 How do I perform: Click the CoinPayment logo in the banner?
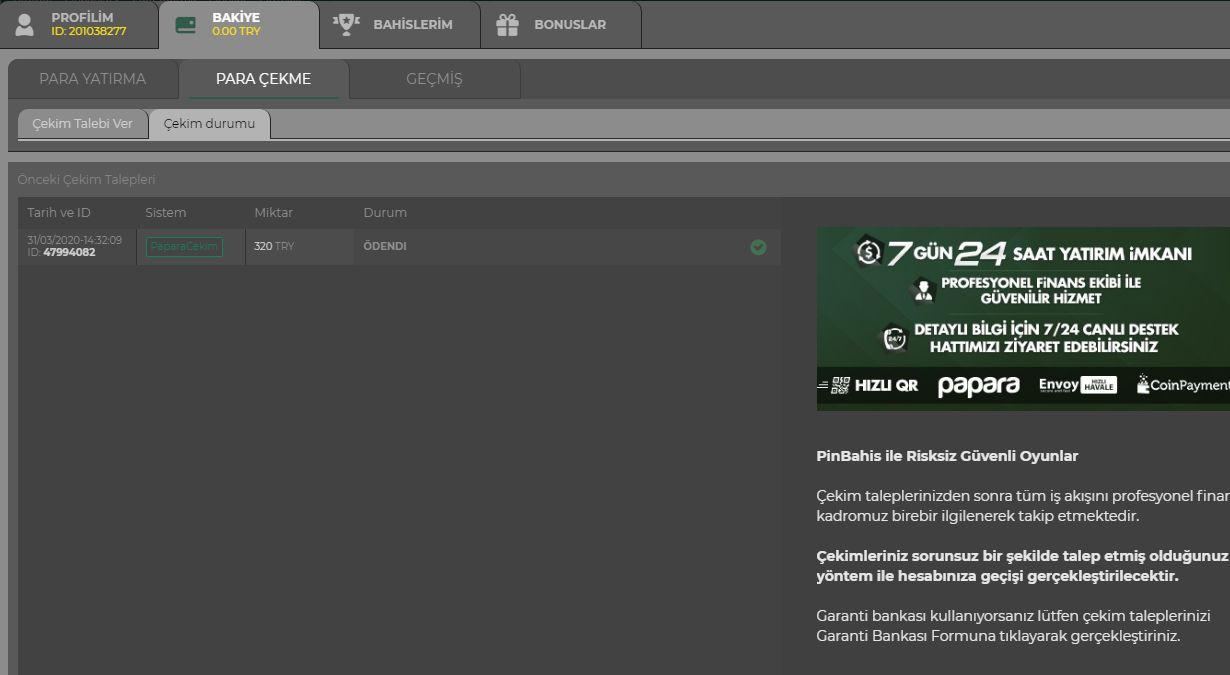[1183, 385]
